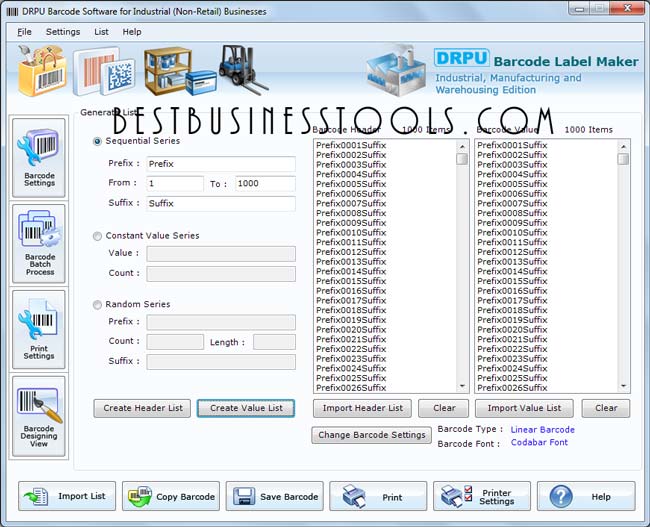
Task: Switch to Barcode Designing View icon
Action: [39, 416]
